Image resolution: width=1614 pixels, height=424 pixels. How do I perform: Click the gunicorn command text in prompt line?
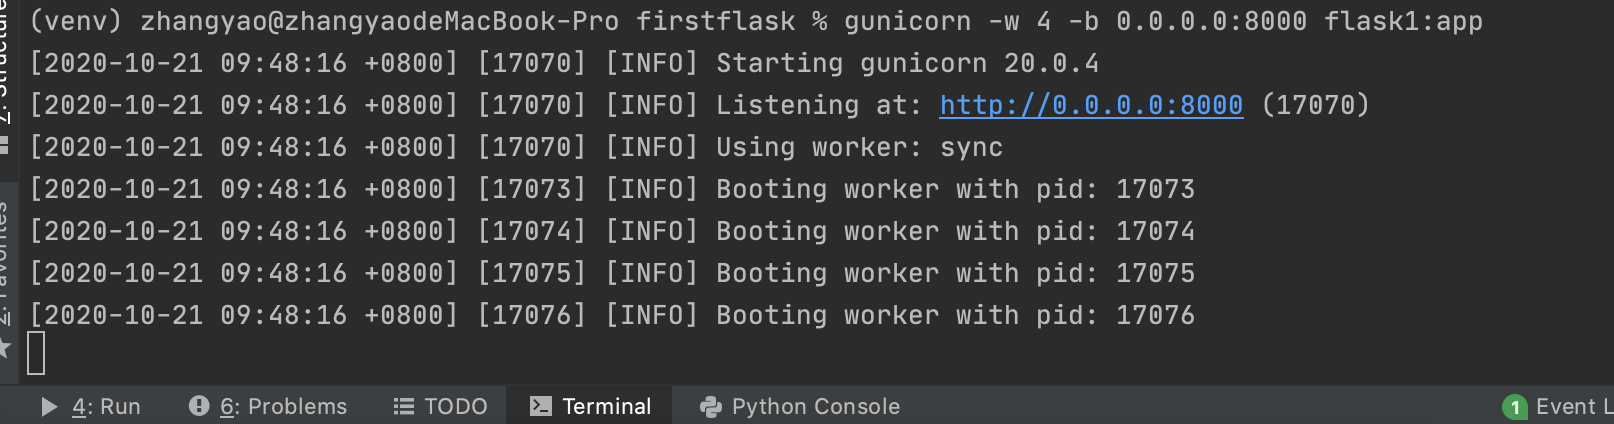[1163, 21]
